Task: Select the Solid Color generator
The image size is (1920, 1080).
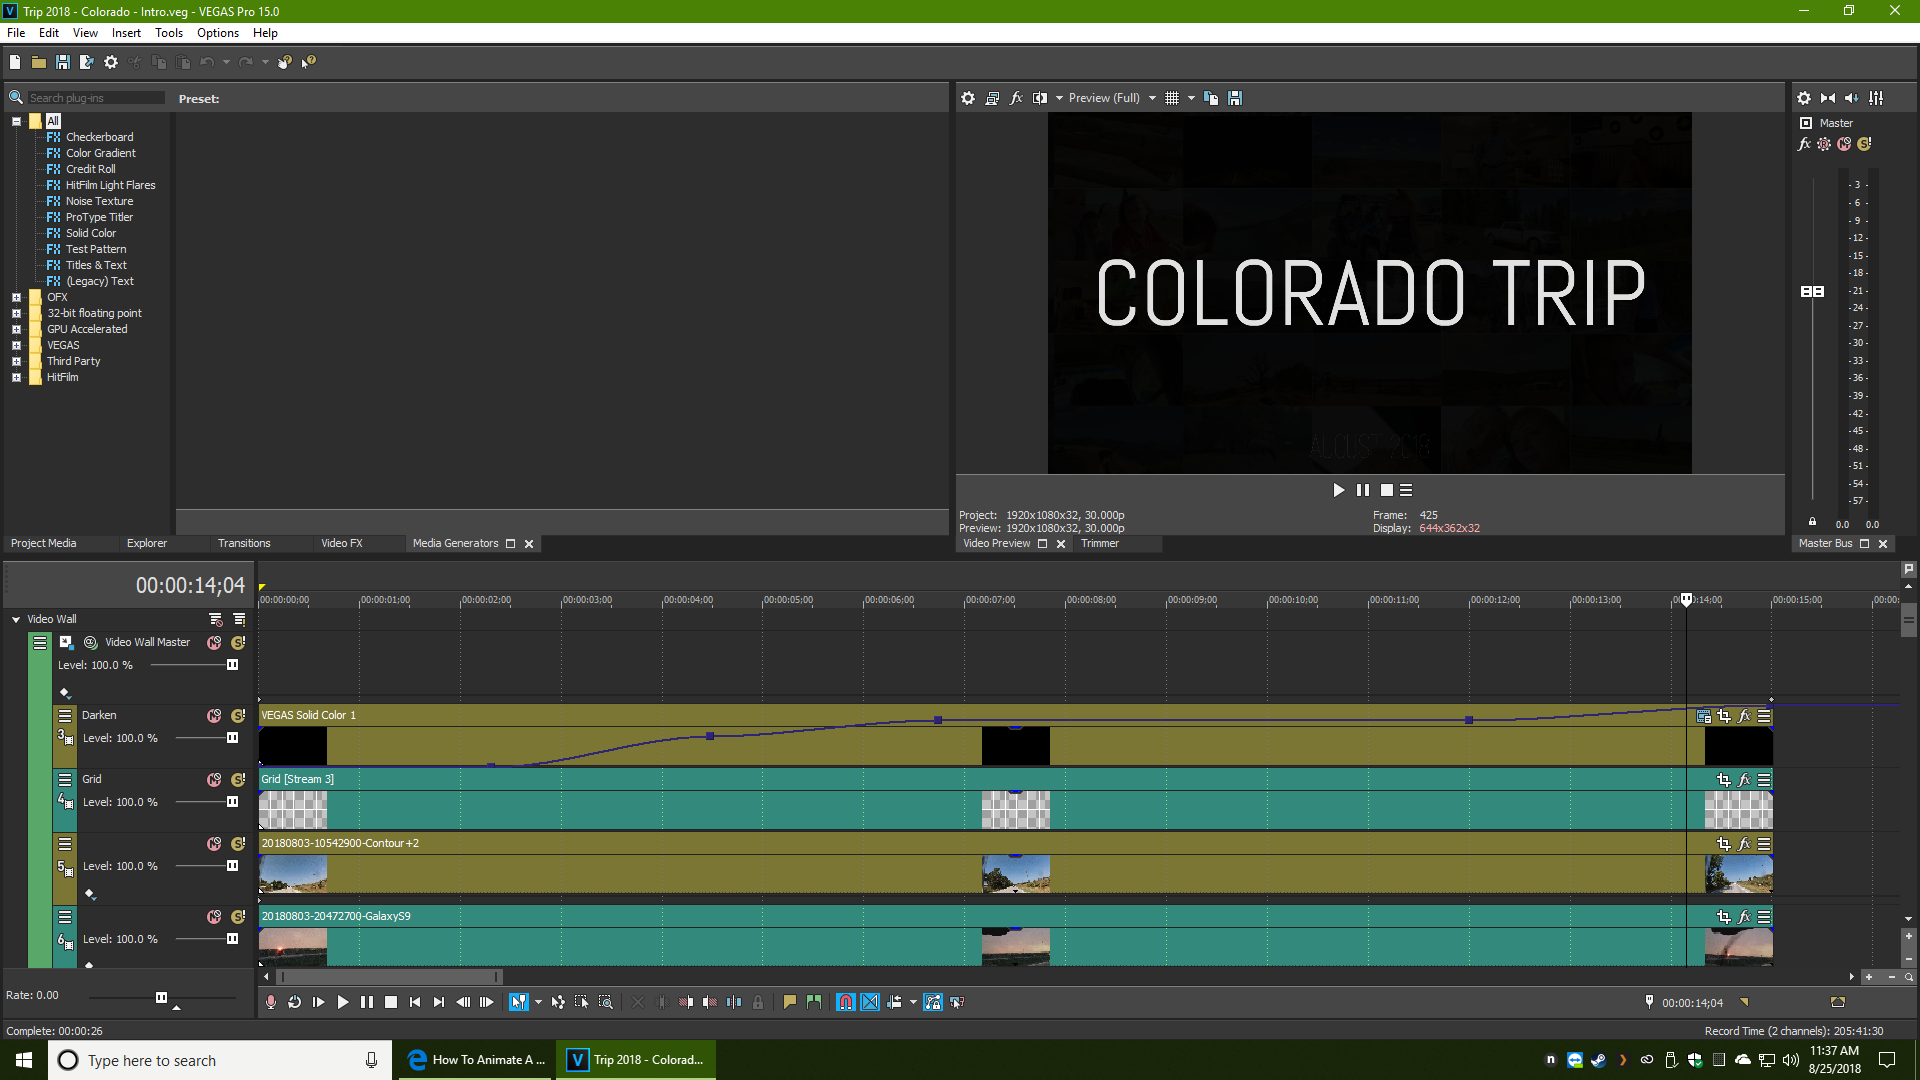Action: [91, 233]
